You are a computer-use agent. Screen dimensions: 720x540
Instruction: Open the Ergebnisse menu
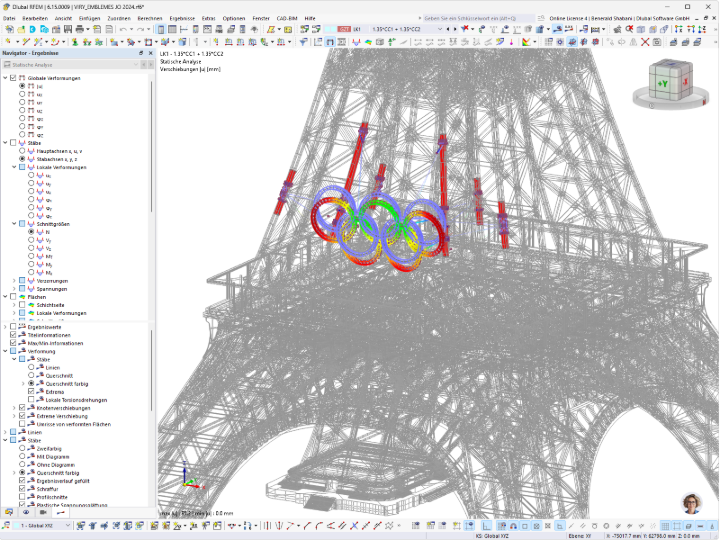pyautogui.click(x=182, y=18)
